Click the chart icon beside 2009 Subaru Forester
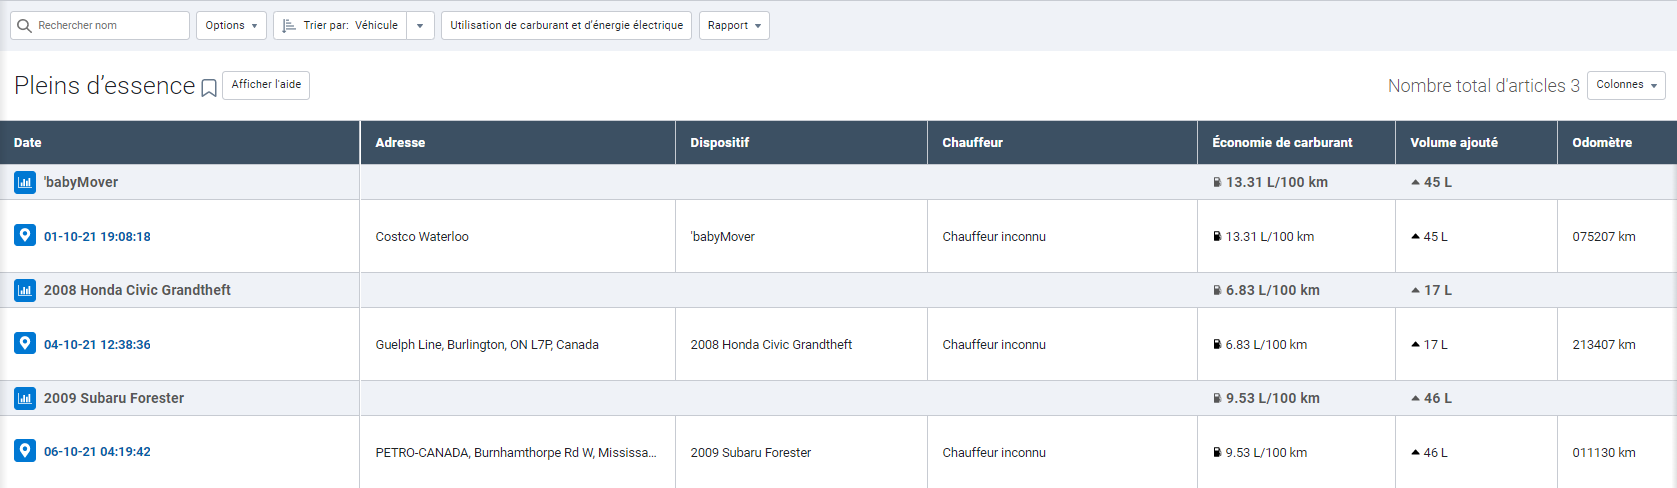Screen dimensions: 1677x488 25,398
